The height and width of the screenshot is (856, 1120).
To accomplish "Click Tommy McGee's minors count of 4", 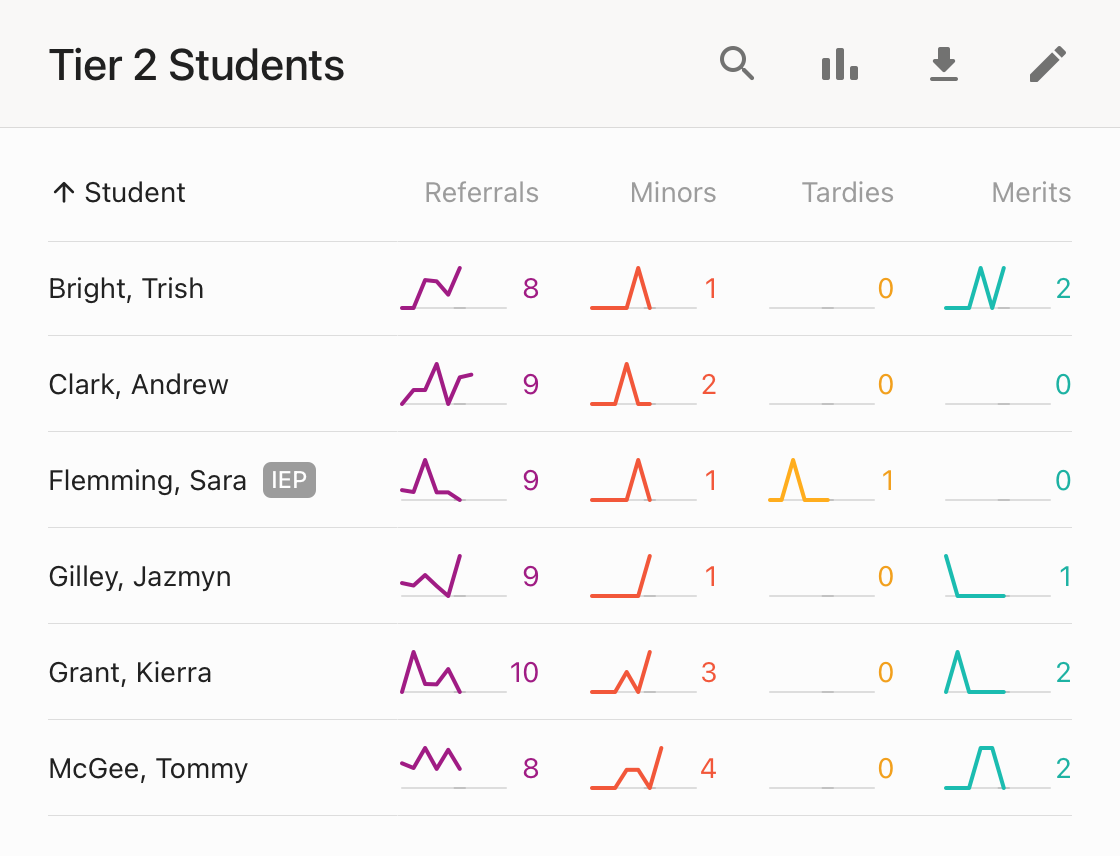I will [x=708, y=769].
